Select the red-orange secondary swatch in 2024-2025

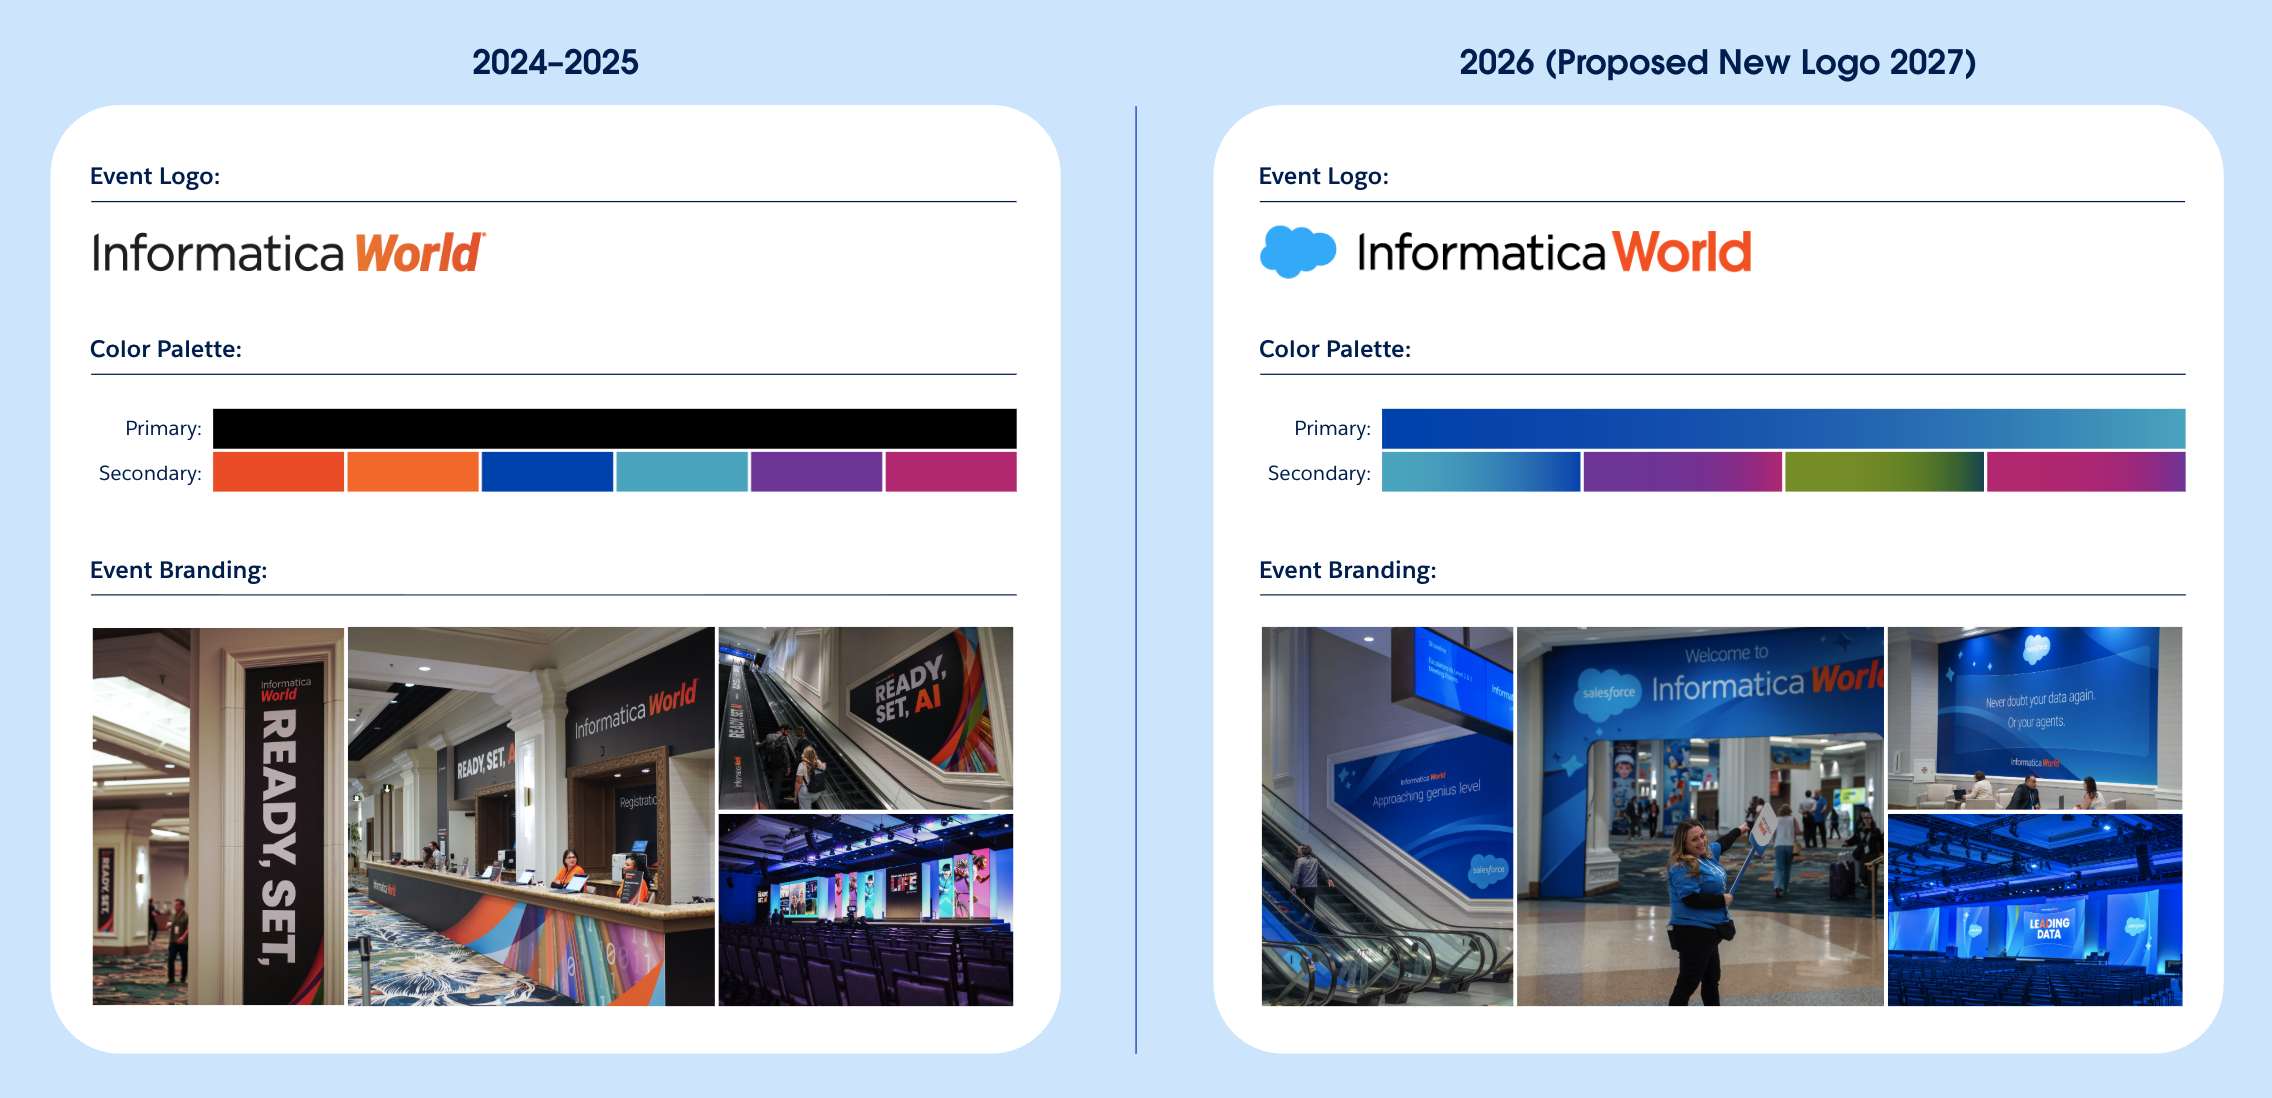278,472
